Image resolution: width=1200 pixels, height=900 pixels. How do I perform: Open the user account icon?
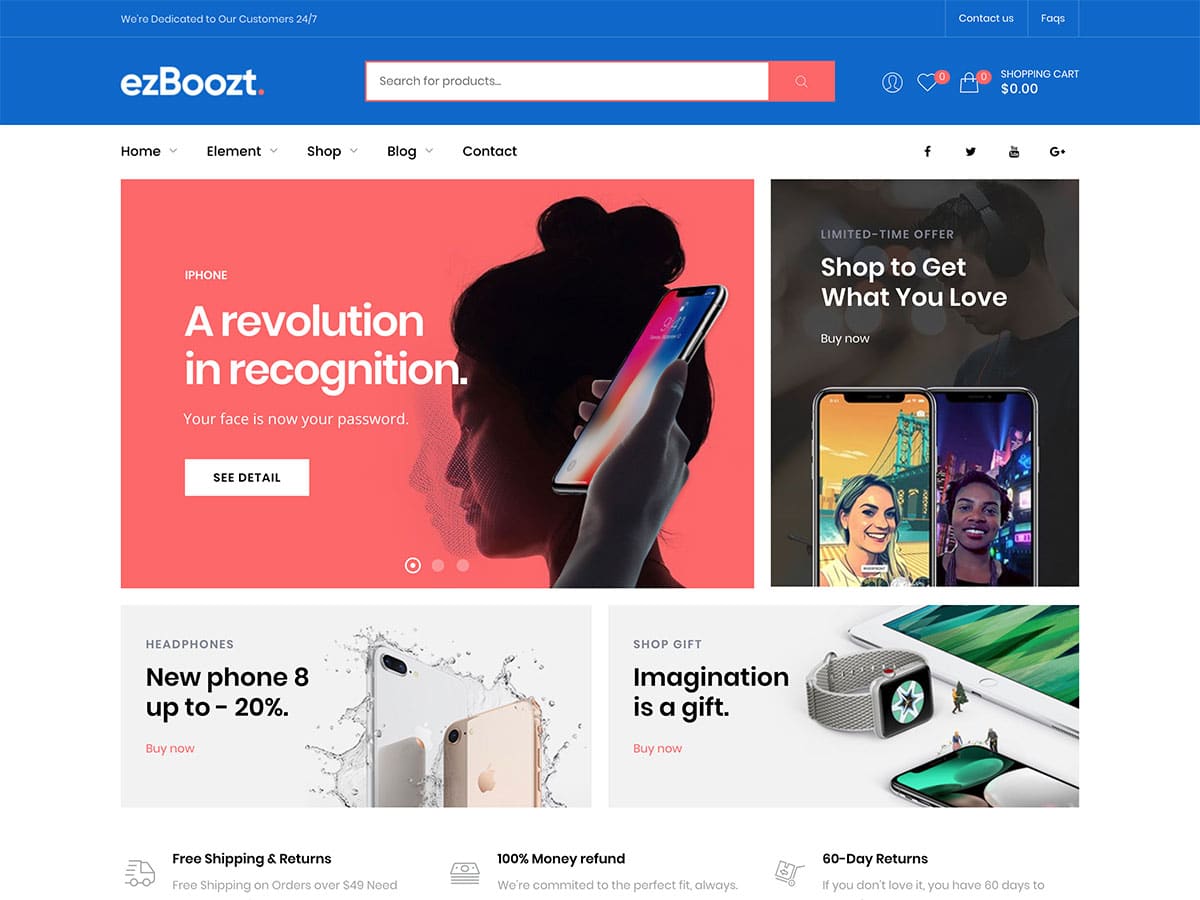pos(892,82)
